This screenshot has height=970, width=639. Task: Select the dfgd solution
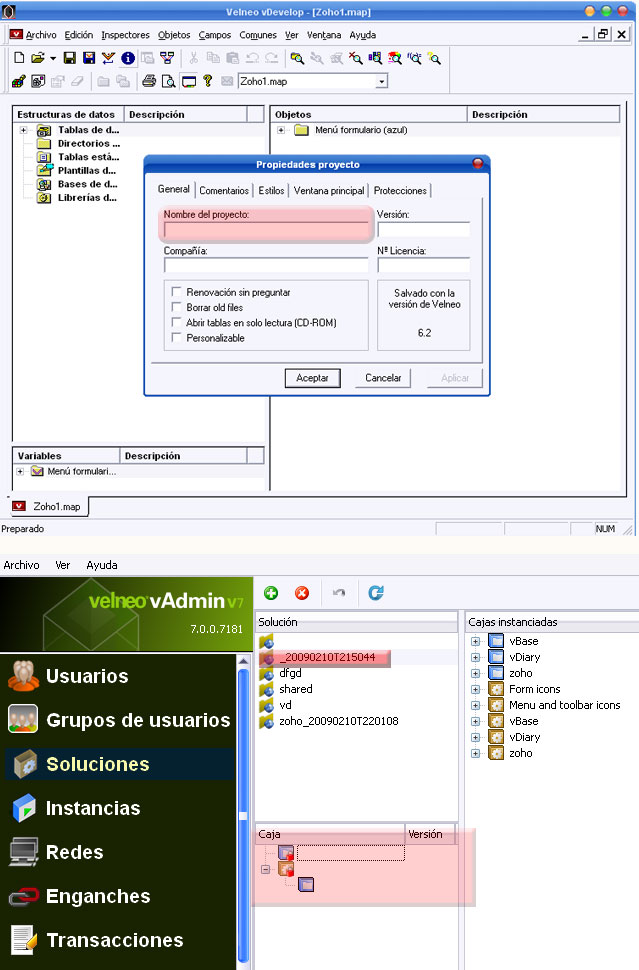[290, 673]
